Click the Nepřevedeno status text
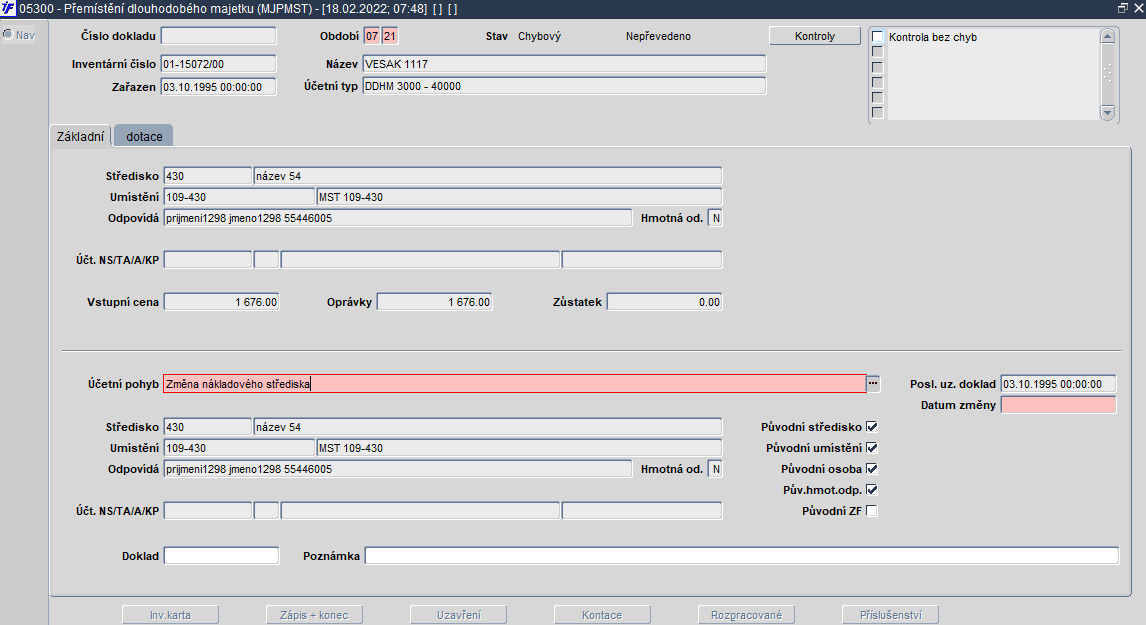This screenshot has height=625, width=1146. point(658,36)
